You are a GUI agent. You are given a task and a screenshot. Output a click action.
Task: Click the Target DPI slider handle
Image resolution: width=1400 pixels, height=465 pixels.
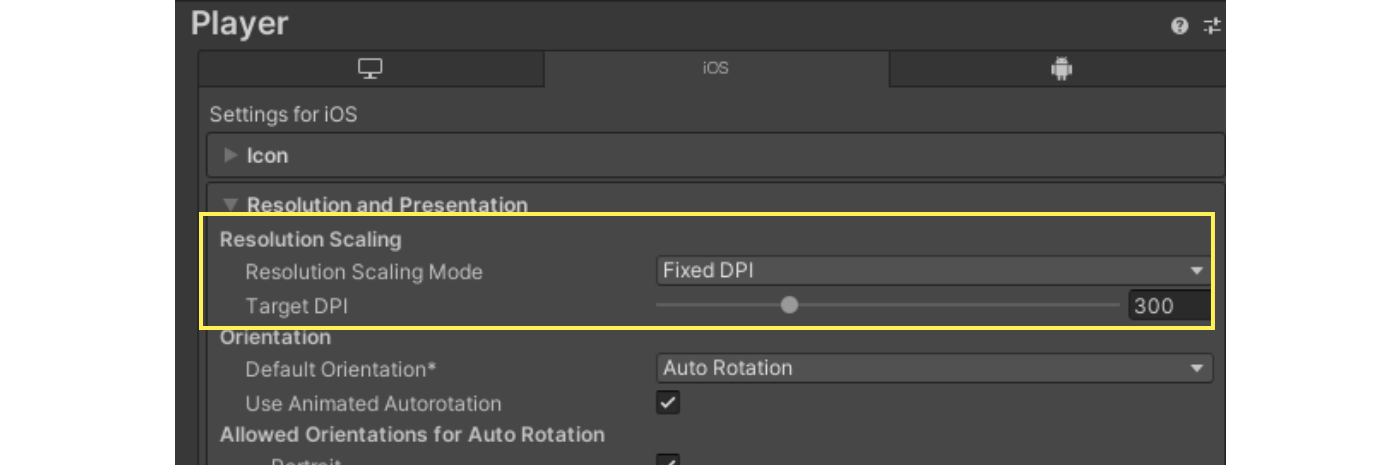(x=790, y=305)
